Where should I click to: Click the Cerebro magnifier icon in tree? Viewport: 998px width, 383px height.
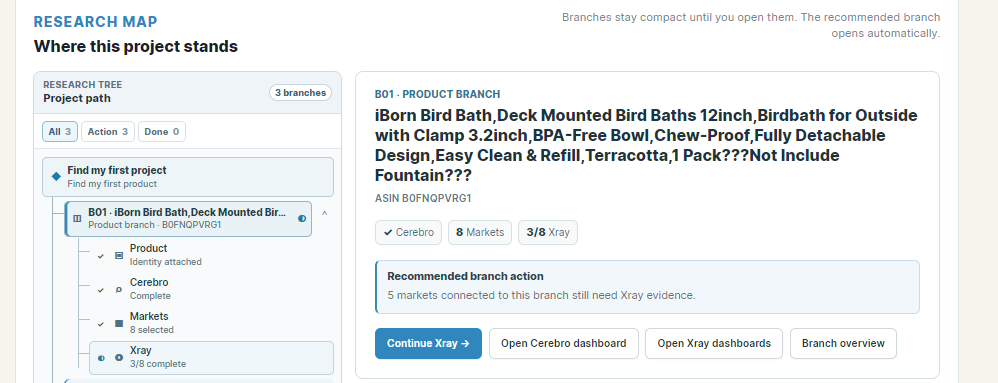point(118,289)
